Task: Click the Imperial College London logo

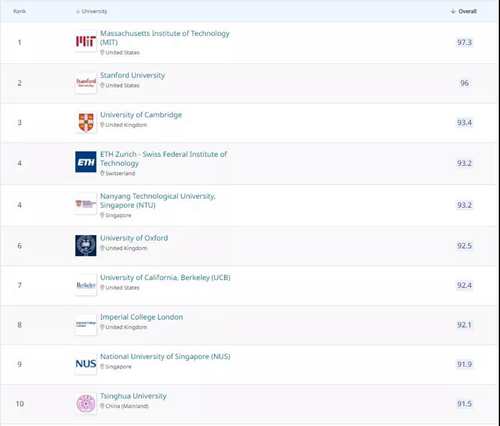Action: click(86, 324)
